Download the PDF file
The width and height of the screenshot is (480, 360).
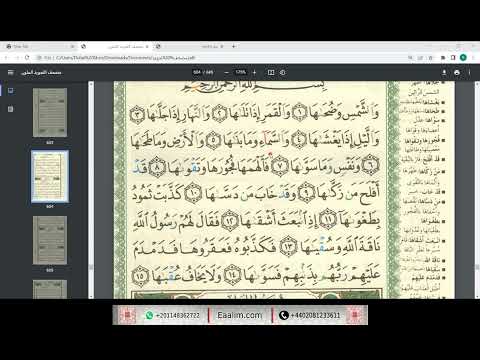[444, 72]
